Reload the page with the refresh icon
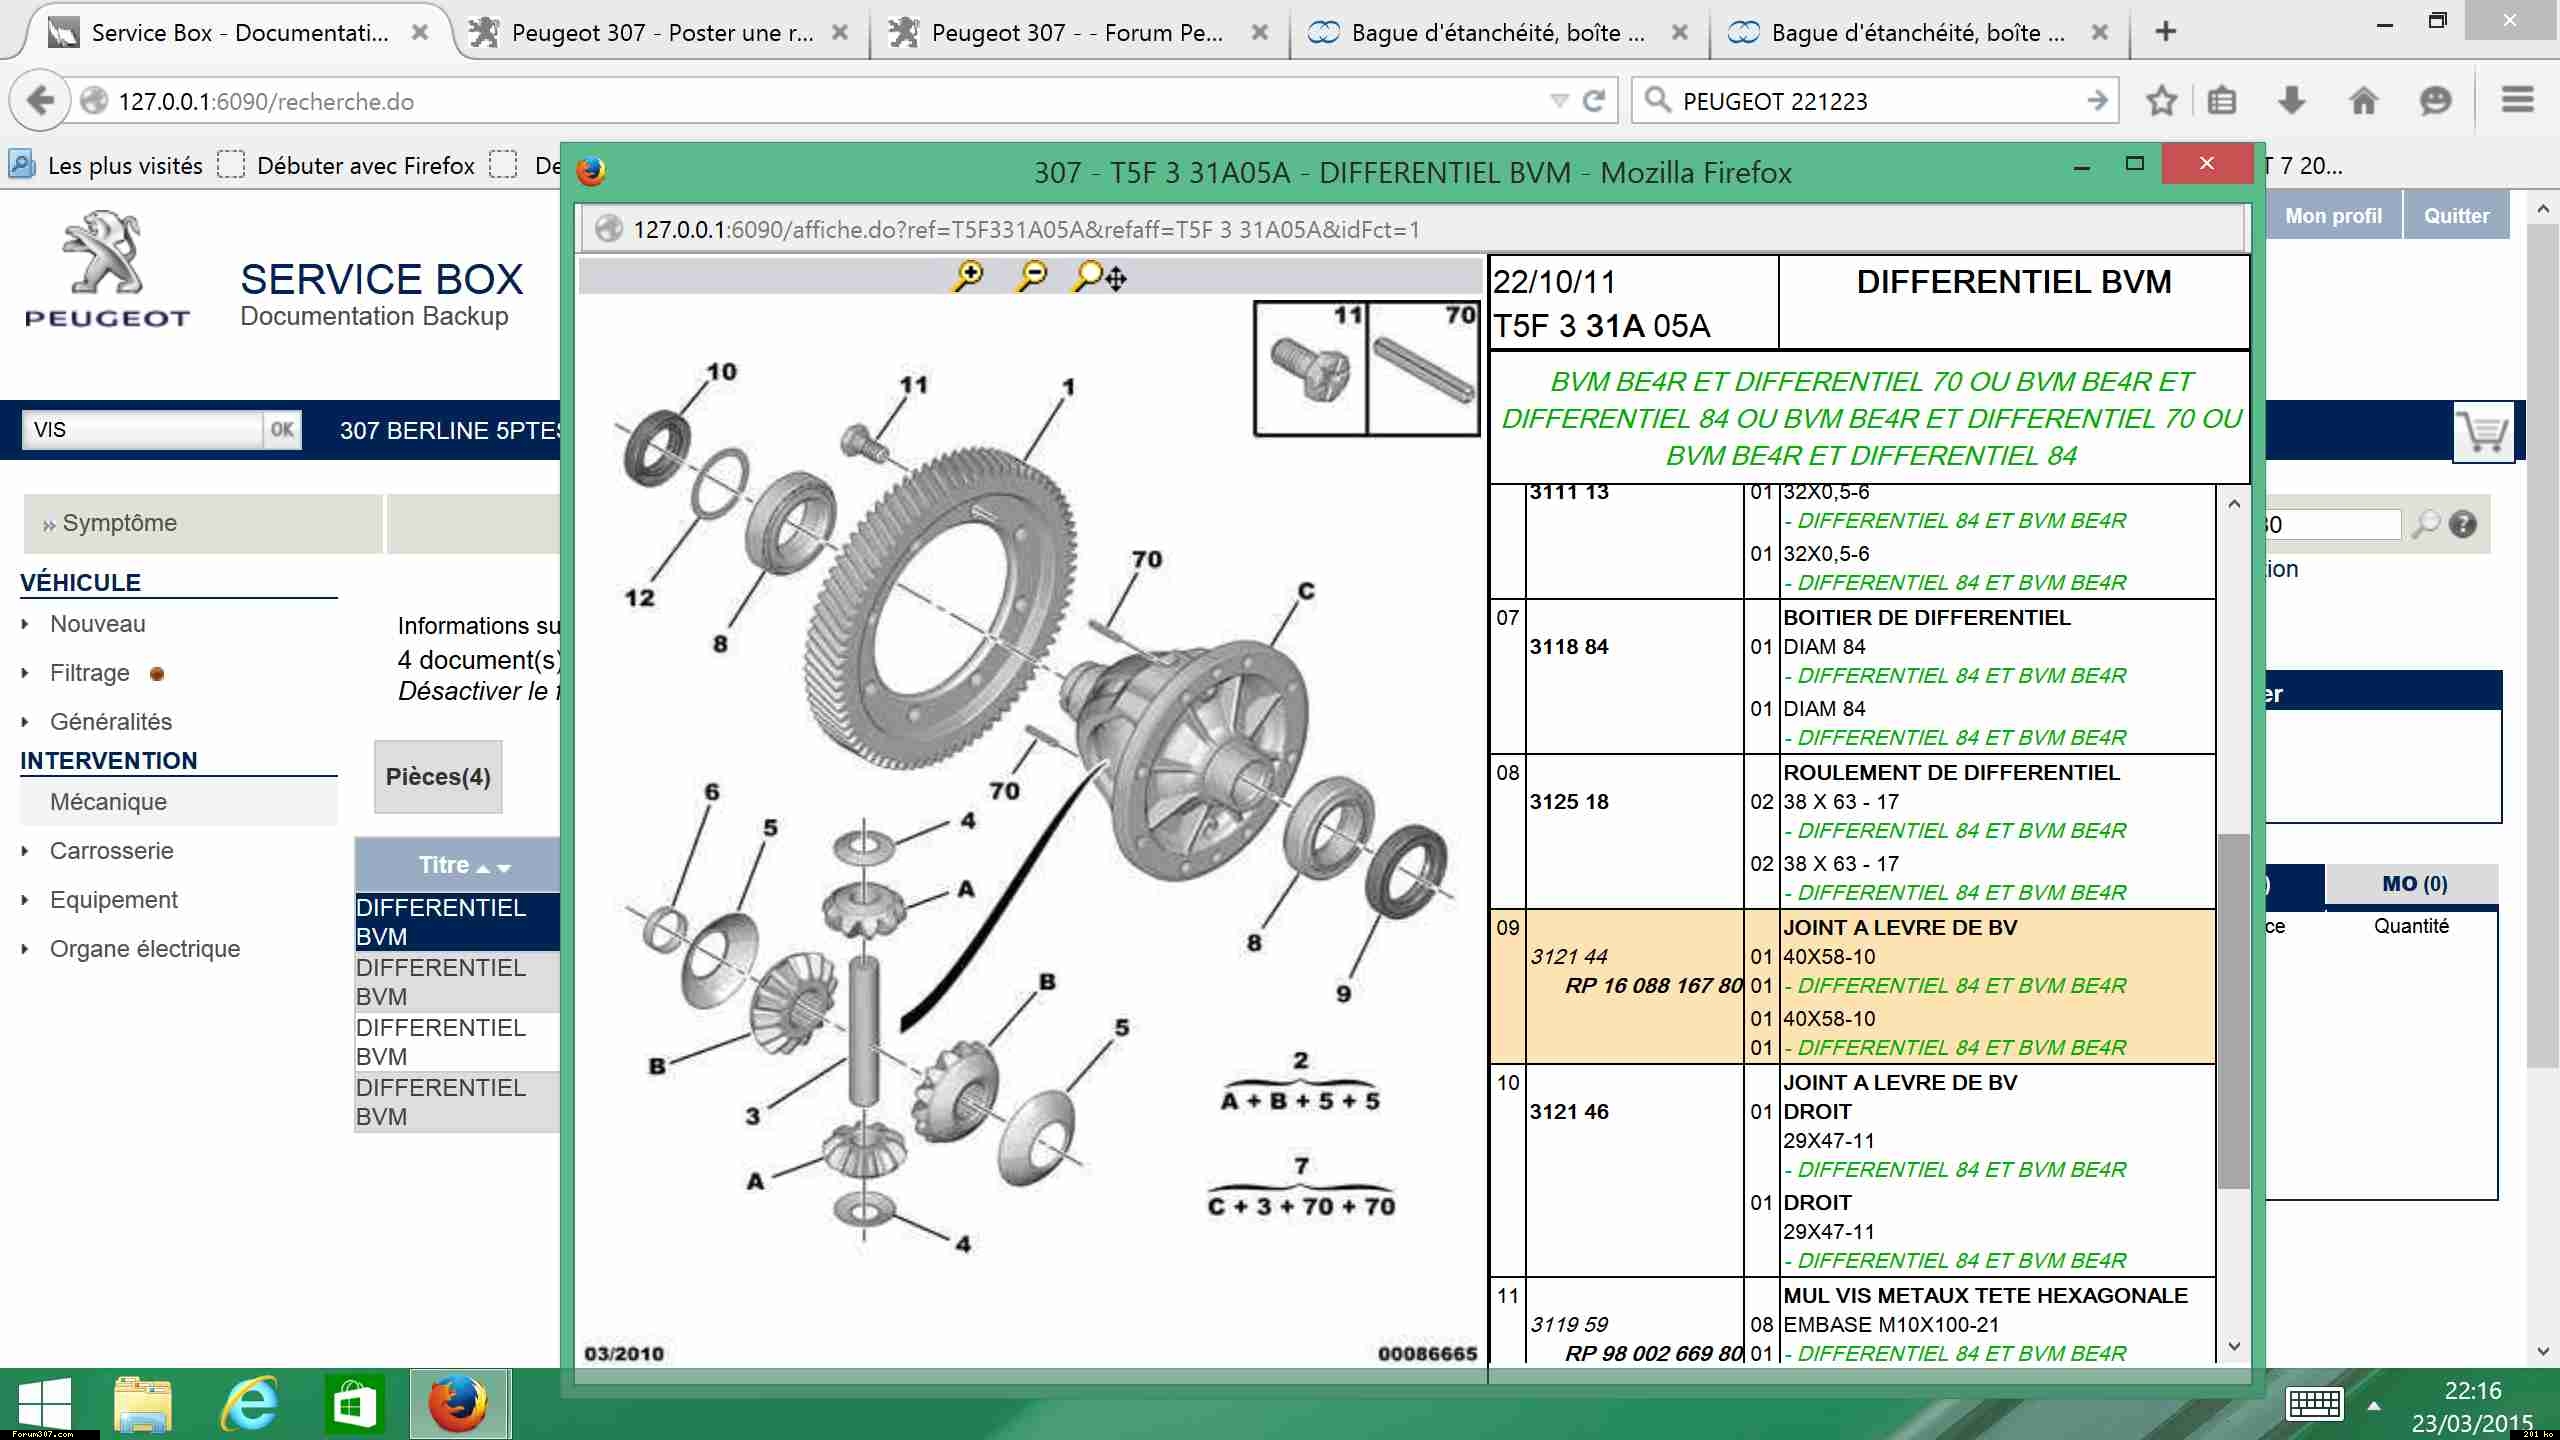 point(1594,101)
